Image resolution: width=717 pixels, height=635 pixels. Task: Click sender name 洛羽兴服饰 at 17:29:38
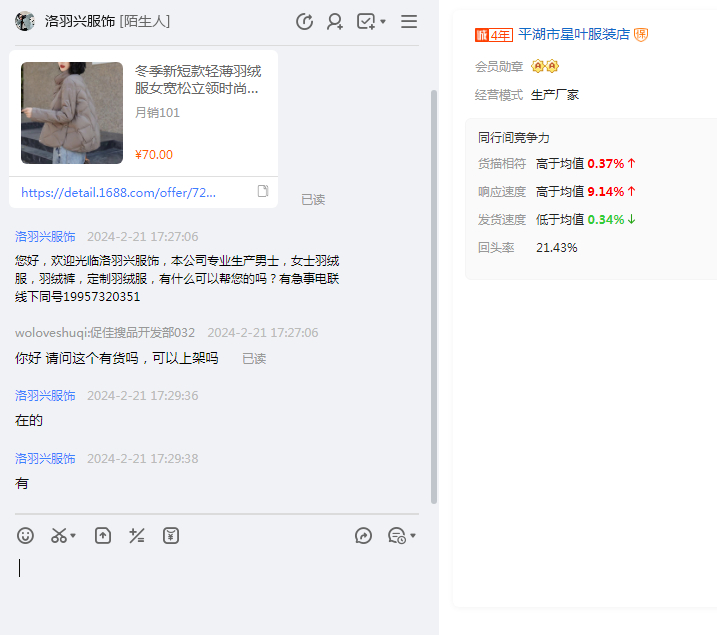click(x=45, y=459)
